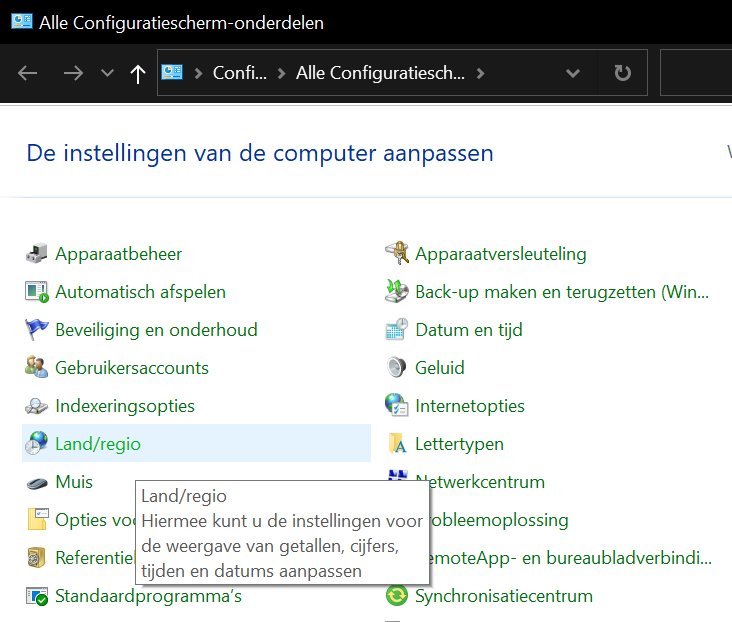
Task: Open the Gebruikersaccounts link
Action: point(132,368)
